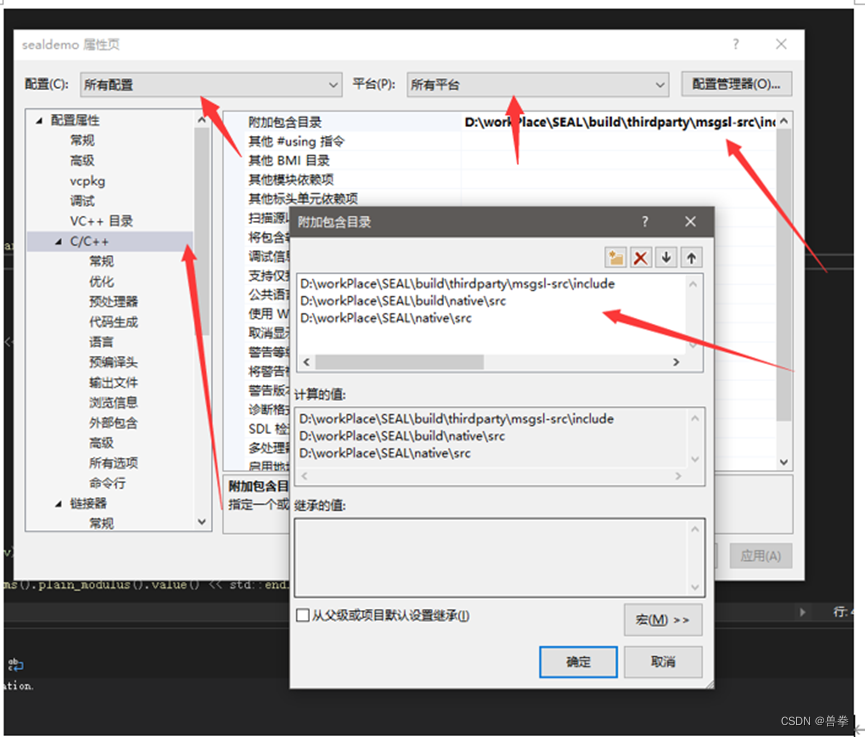Select 预处理器 tree item
865x737 pixels.
114,302
